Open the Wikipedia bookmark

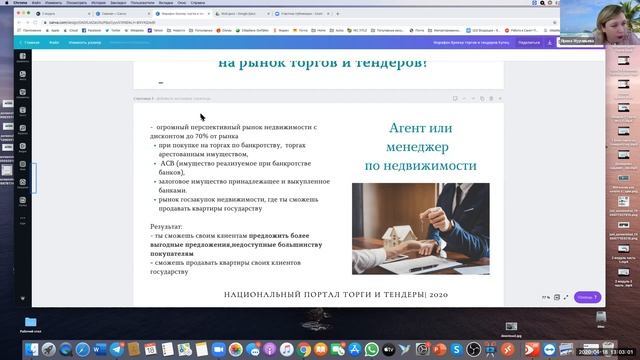point(134,30)
